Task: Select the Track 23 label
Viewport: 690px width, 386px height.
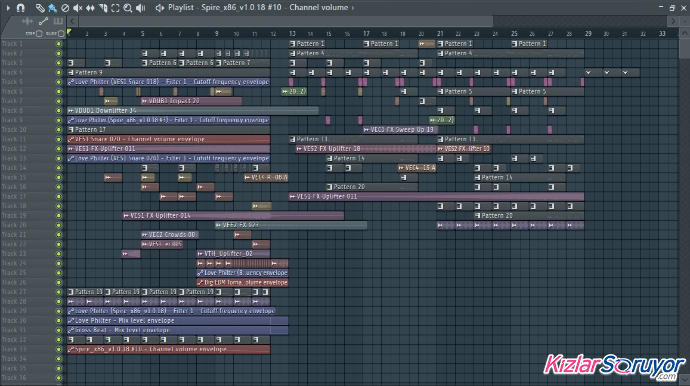Action: pos(14,254)
